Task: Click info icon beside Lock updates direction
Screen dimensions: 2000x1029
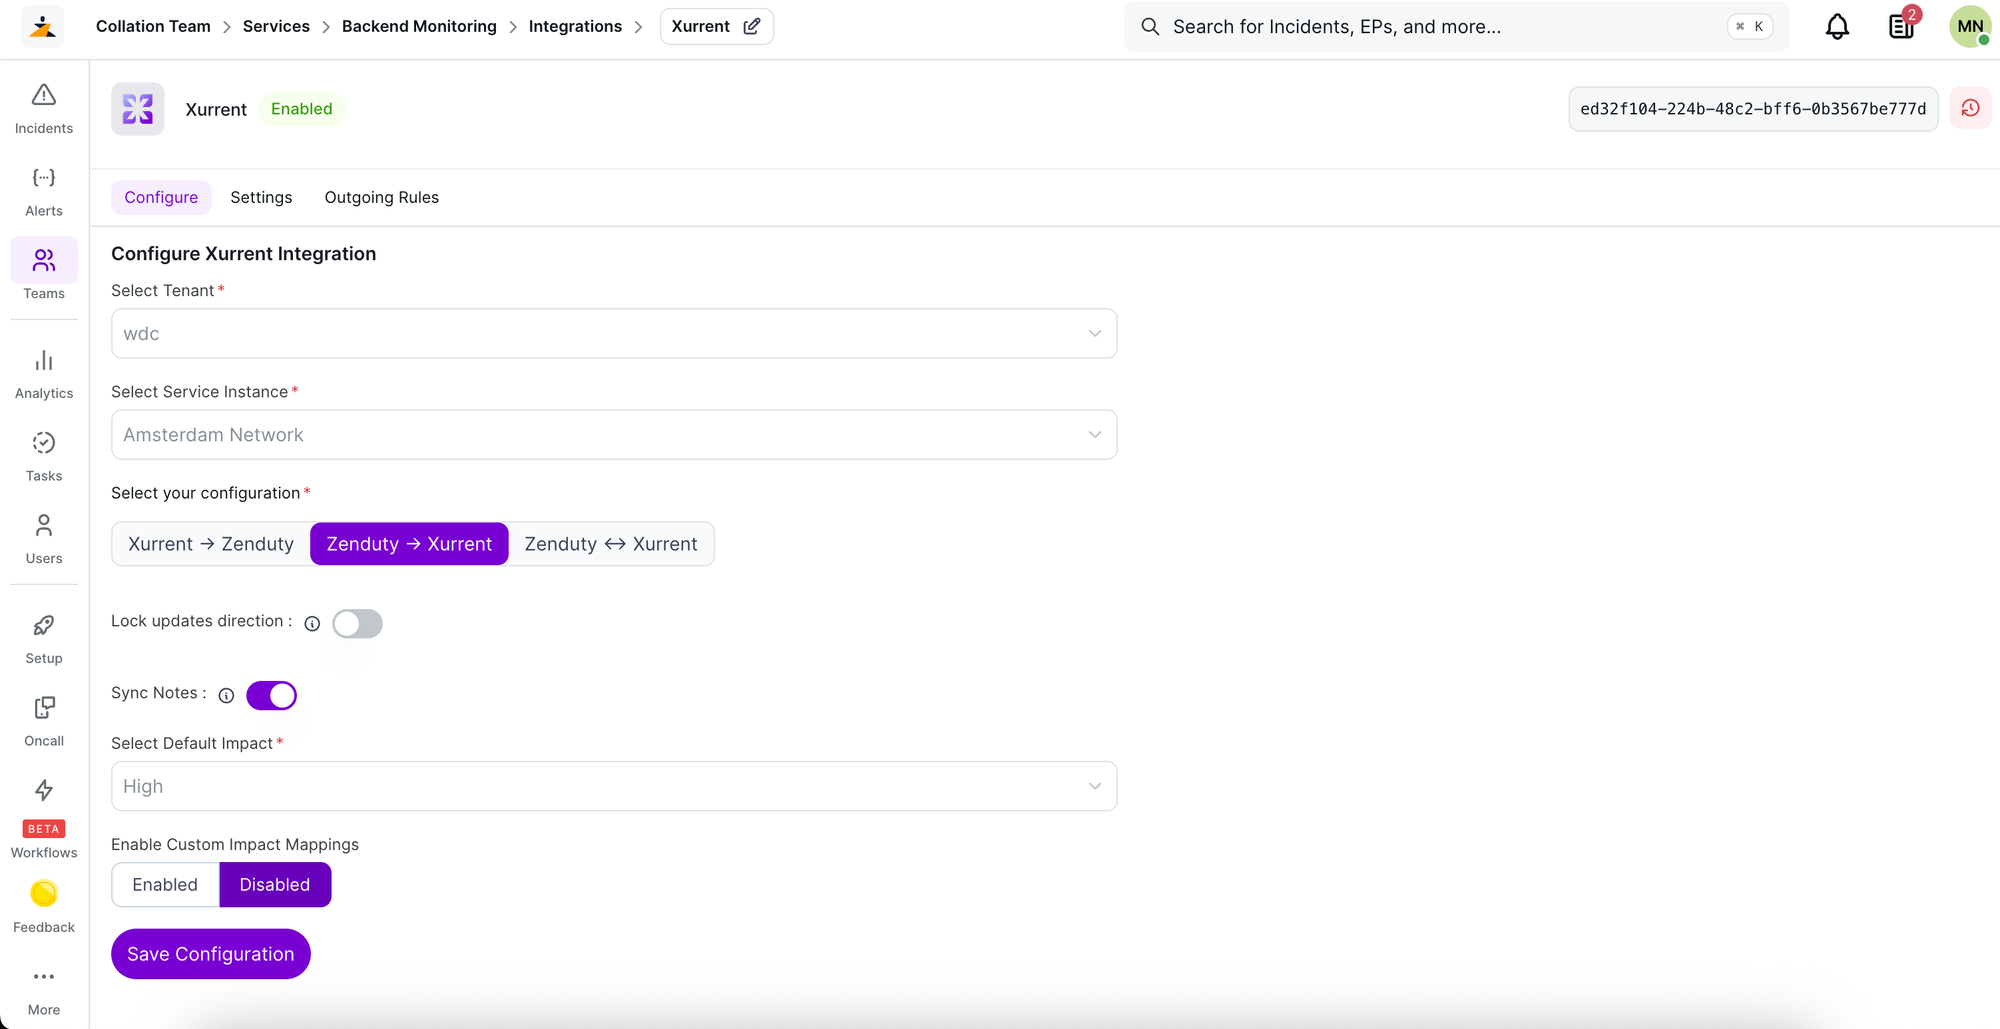Action: tap(312, 624)
